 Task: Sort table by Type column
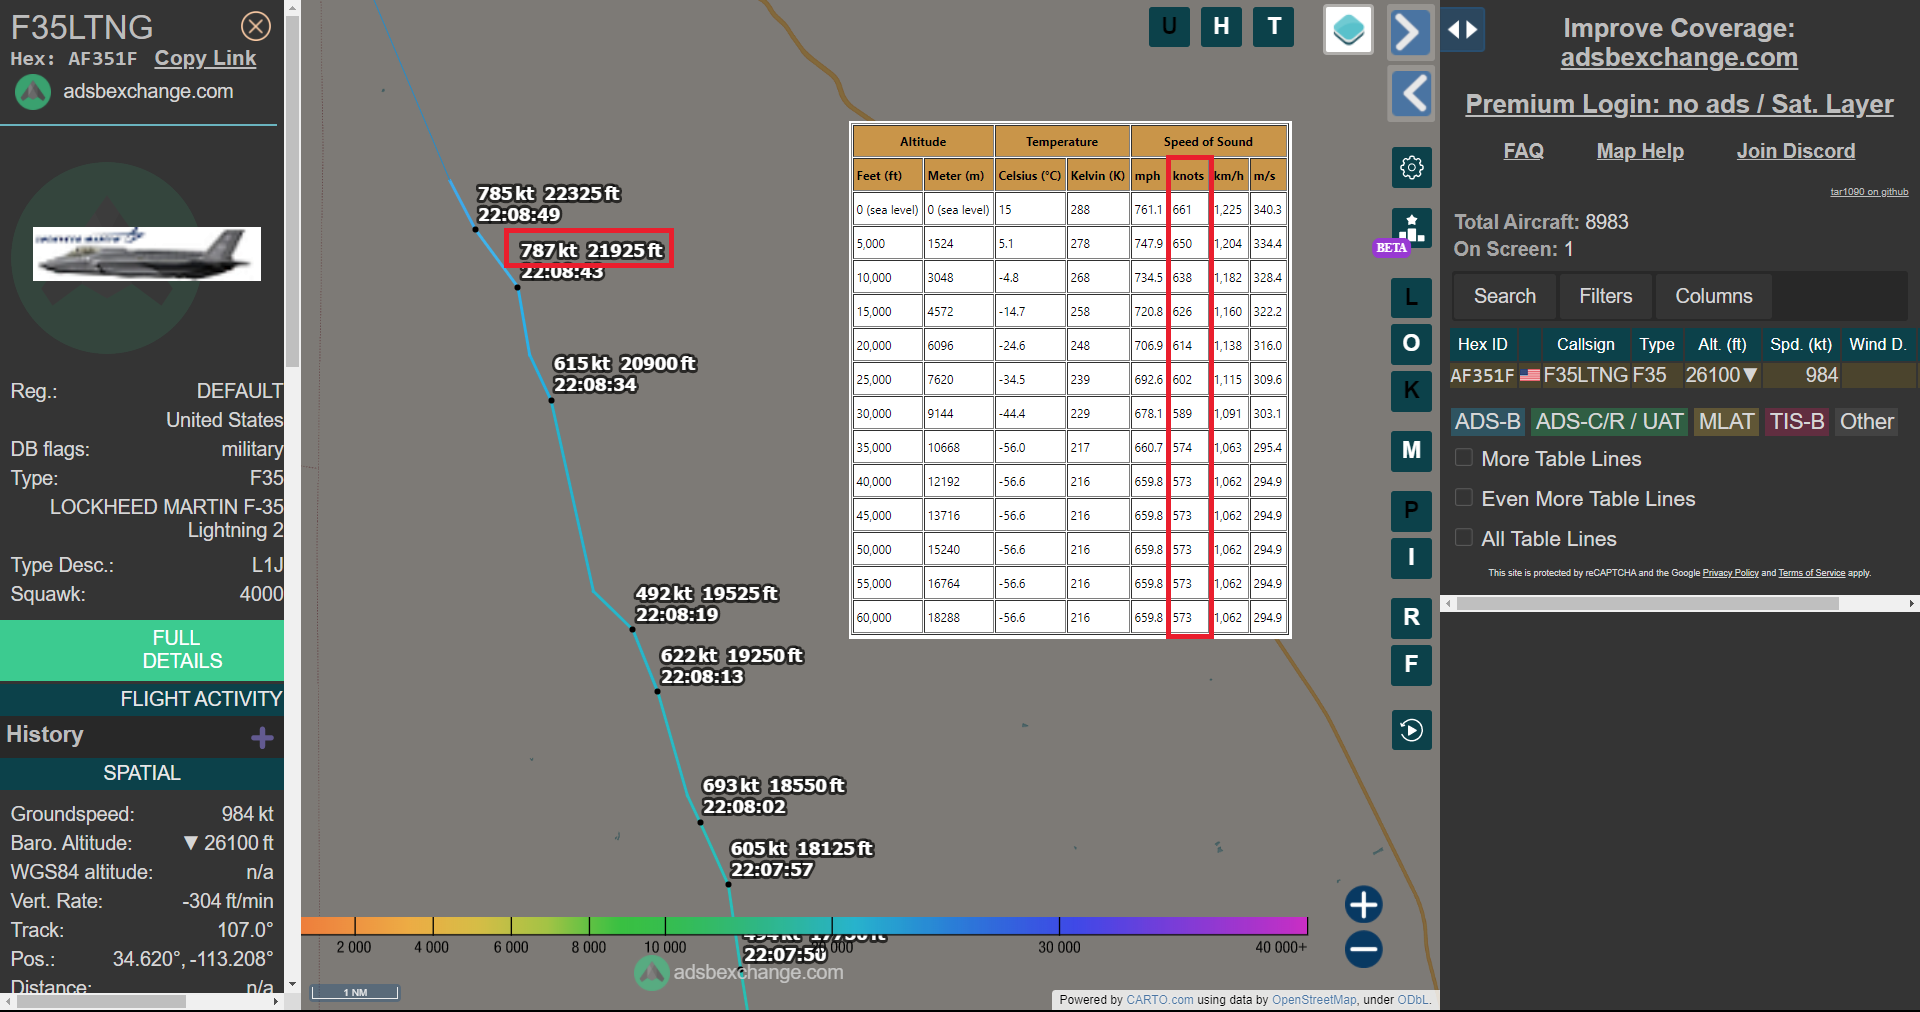1656,345
